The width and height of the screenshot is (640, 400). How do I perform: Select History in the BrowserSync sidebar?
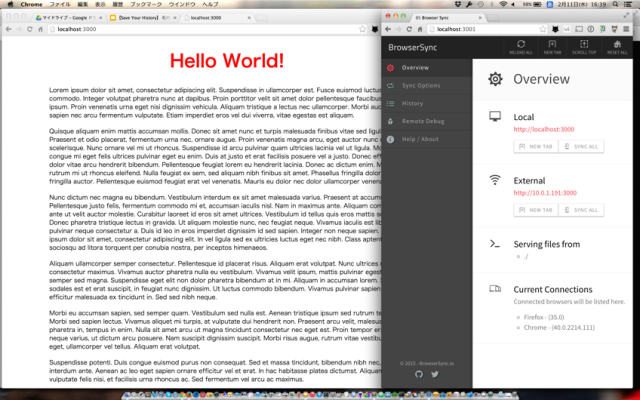(x=414, y=103)
